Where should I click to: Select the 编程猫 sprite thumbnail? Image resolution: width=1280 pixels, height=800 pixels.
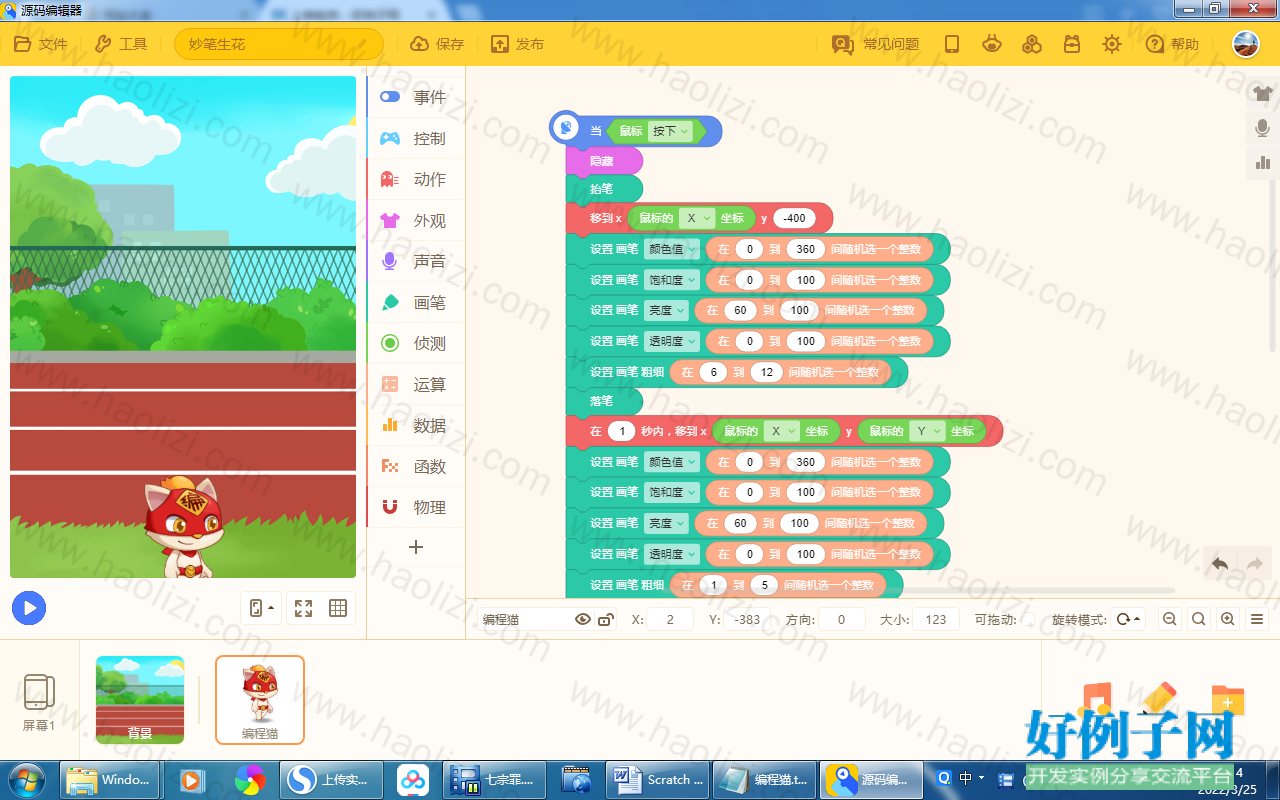point(260,700)
